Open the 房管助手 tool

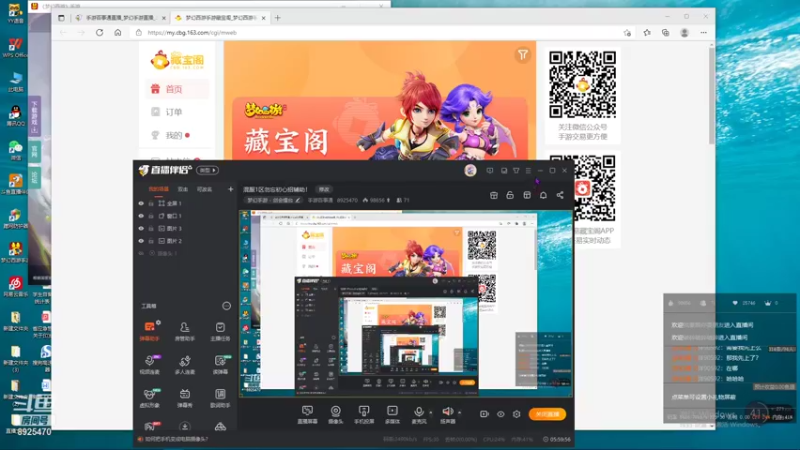point(185,331)
